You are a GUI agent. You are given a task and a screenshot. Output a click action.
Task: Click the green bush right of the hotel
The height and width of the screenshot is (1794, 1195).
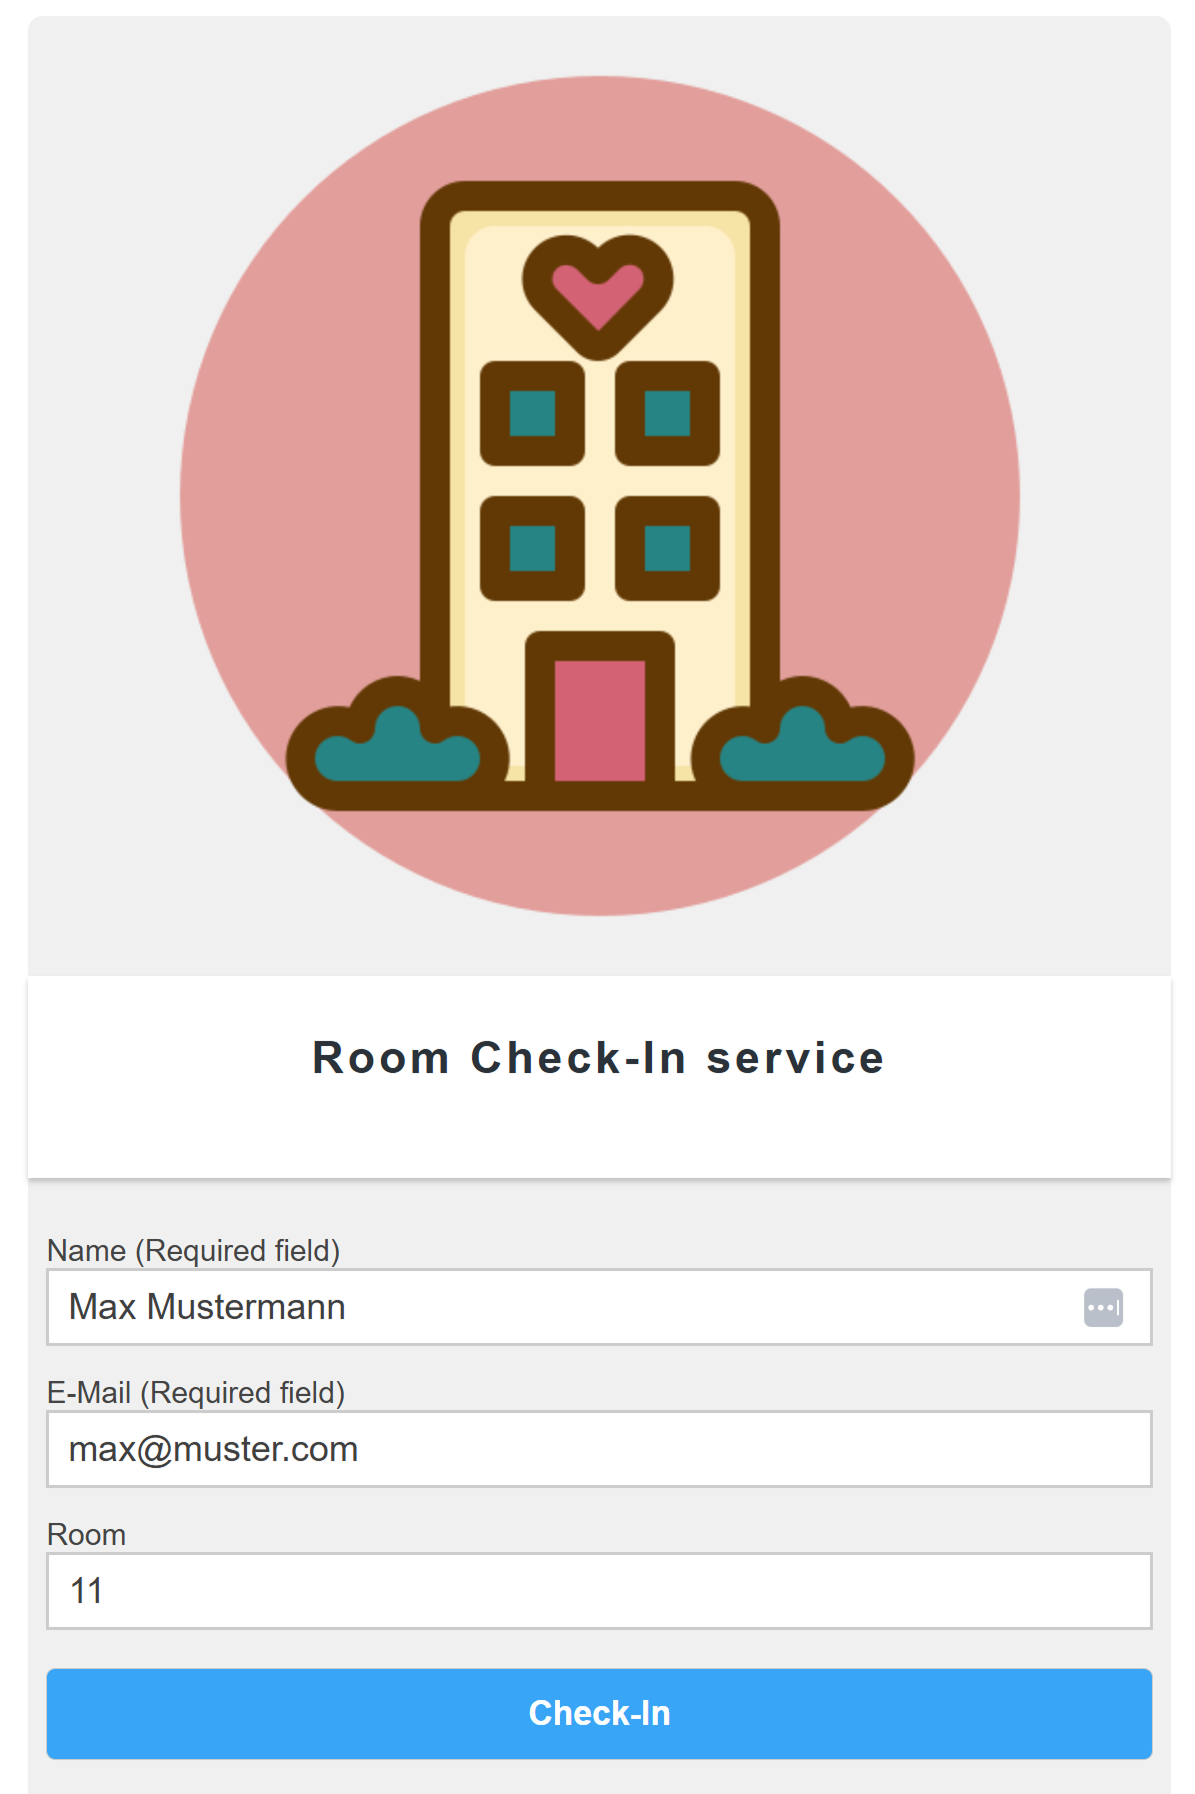(802, 750)
